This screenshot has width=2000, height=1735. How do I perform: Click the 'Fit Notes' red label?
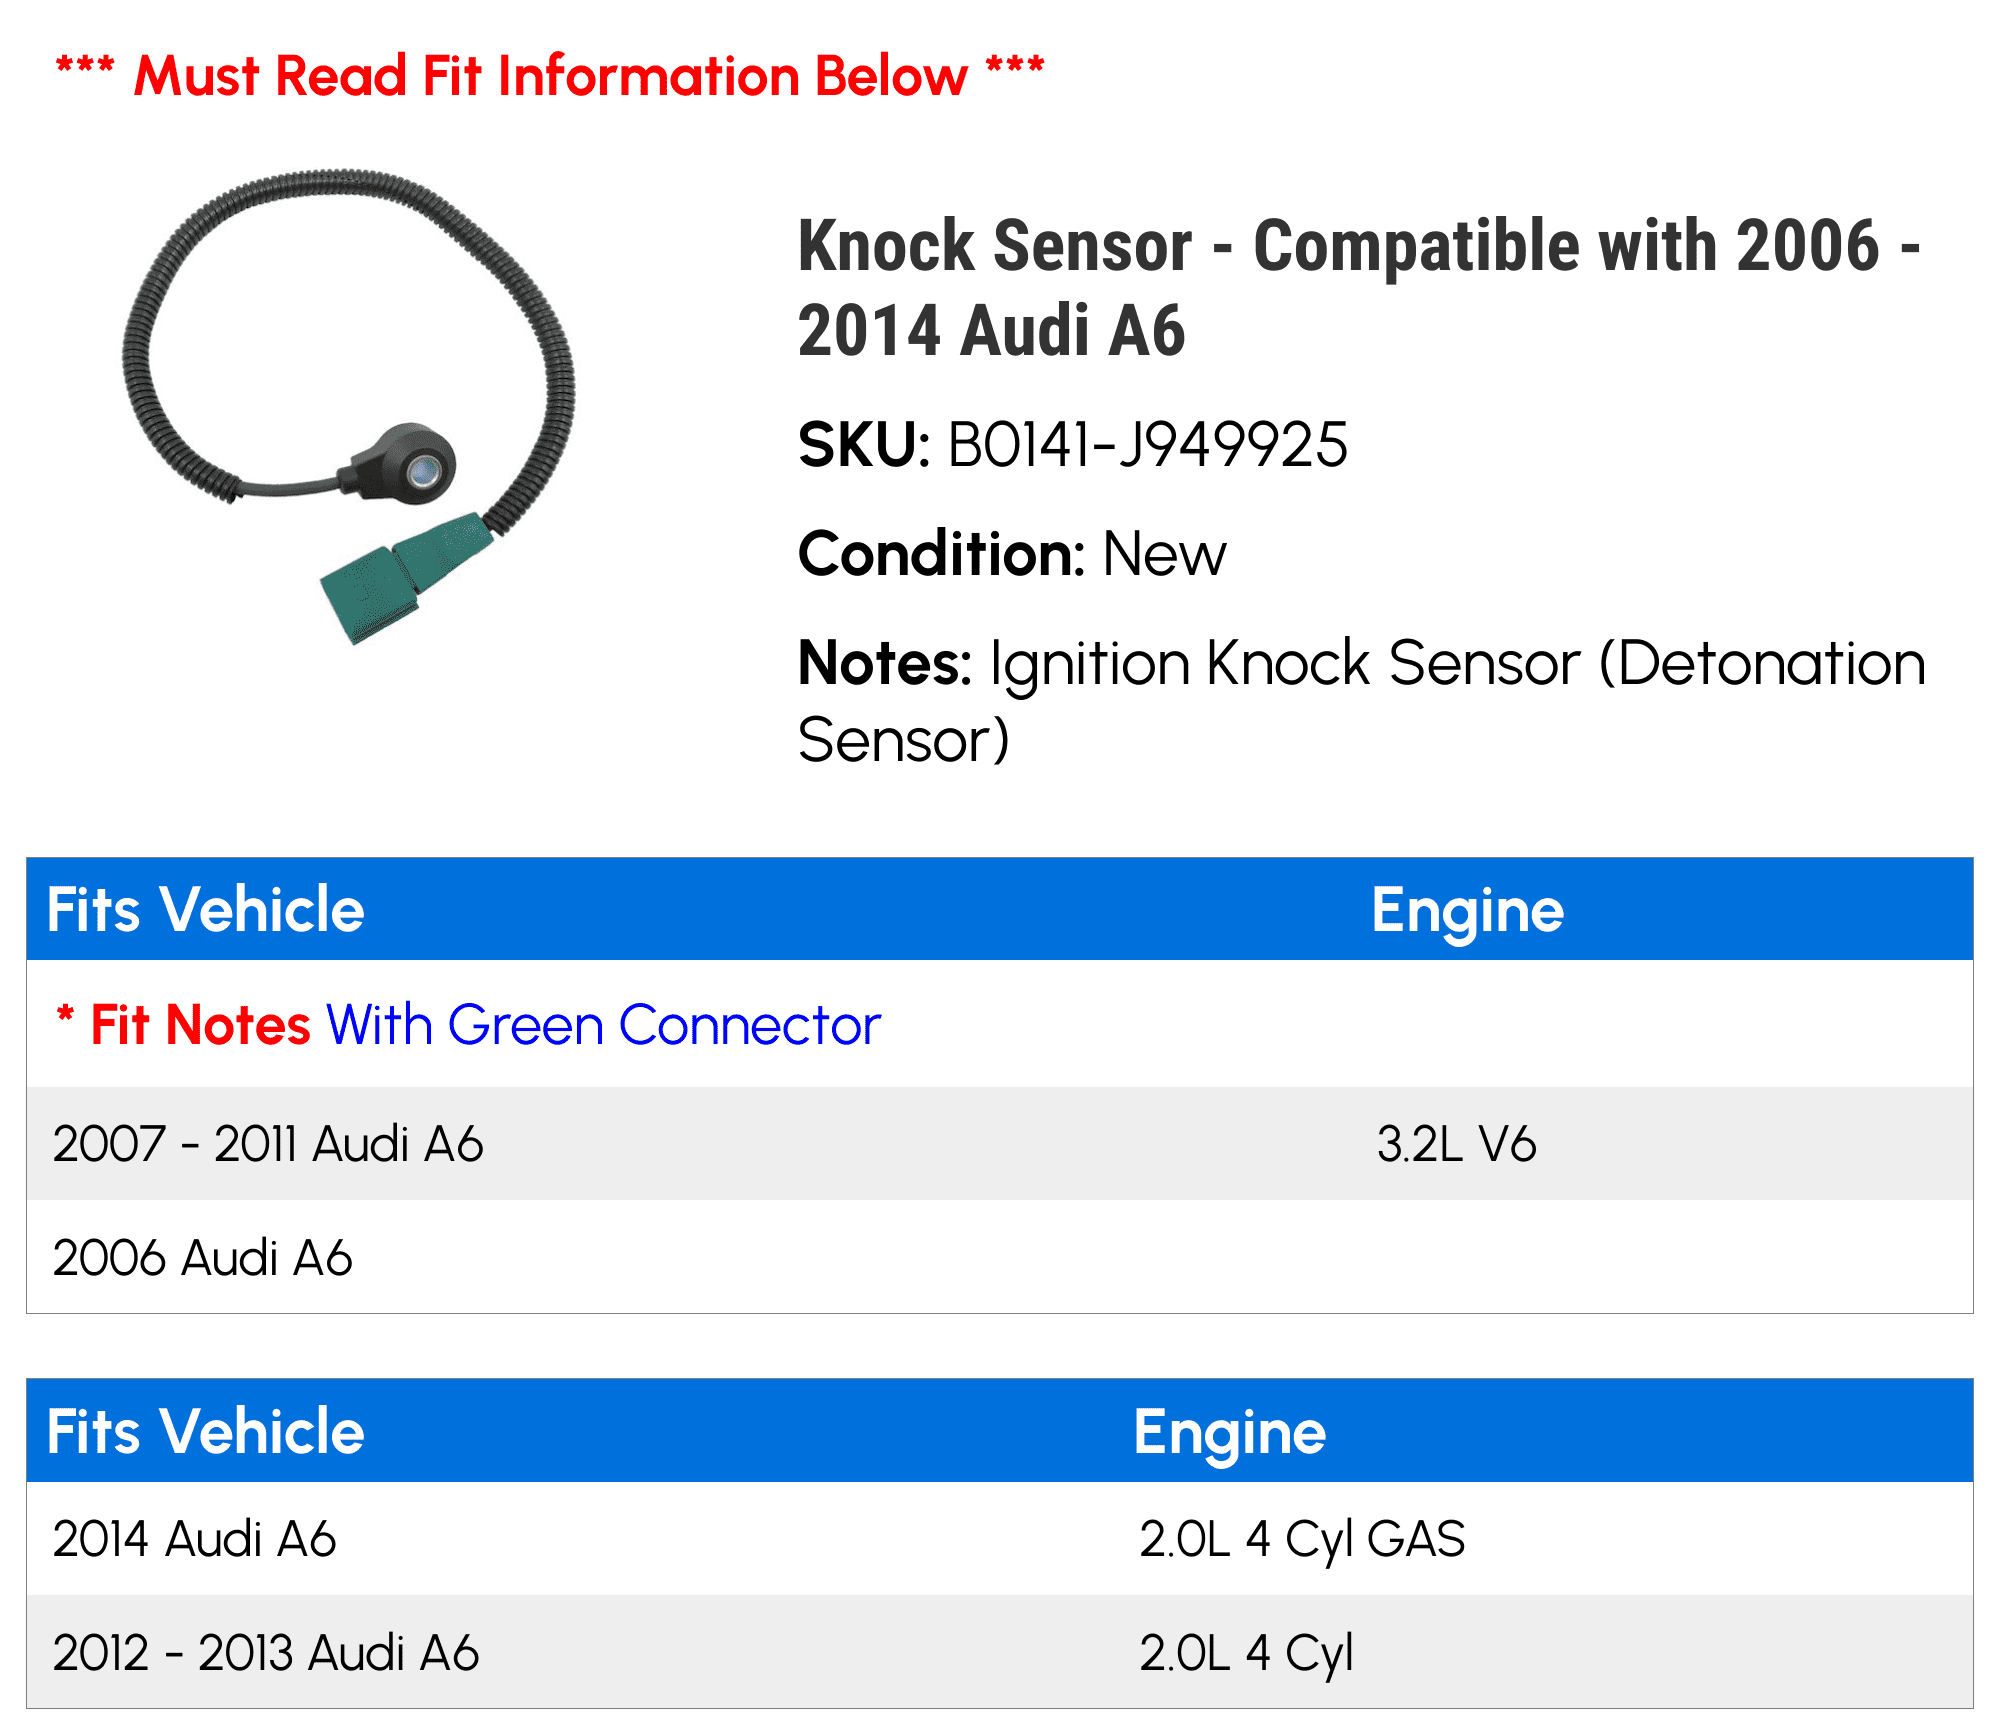(x=200, y=1025)
